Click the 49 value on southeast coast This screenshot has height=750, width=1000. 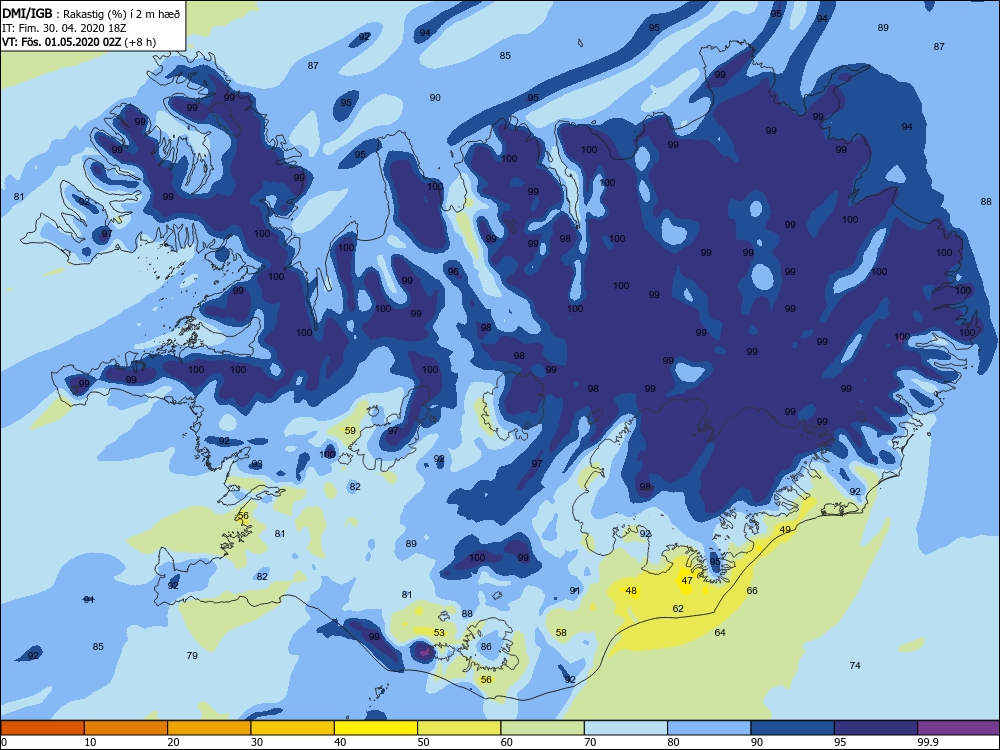[785, 529]
